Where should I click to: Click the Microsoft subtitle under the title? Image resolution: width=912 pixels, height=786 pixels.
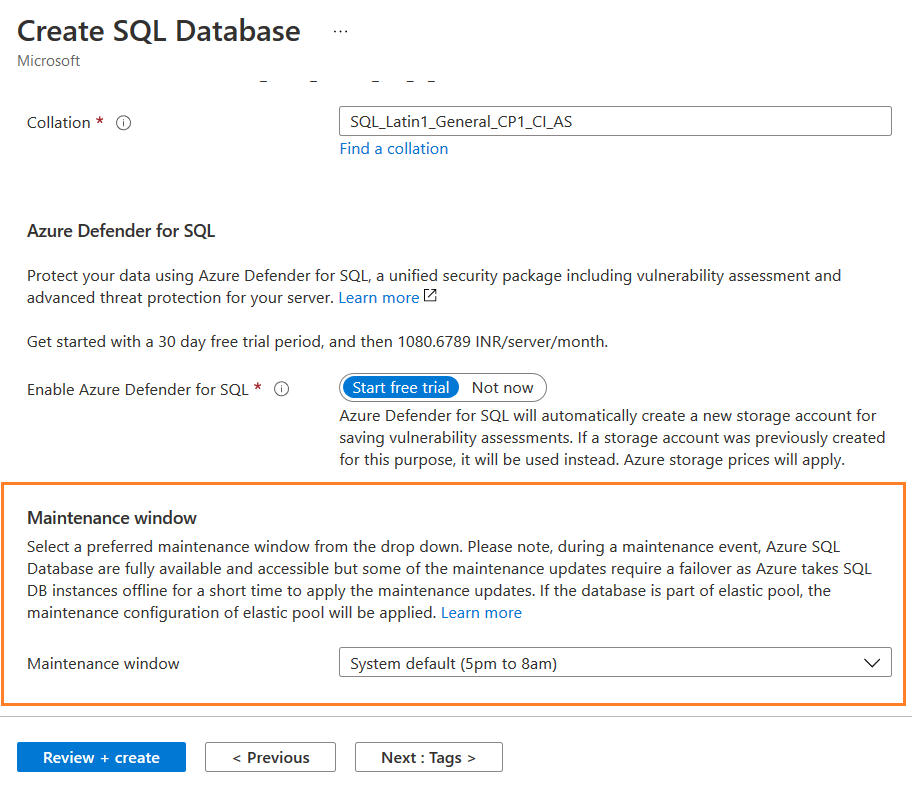(49, 61)
